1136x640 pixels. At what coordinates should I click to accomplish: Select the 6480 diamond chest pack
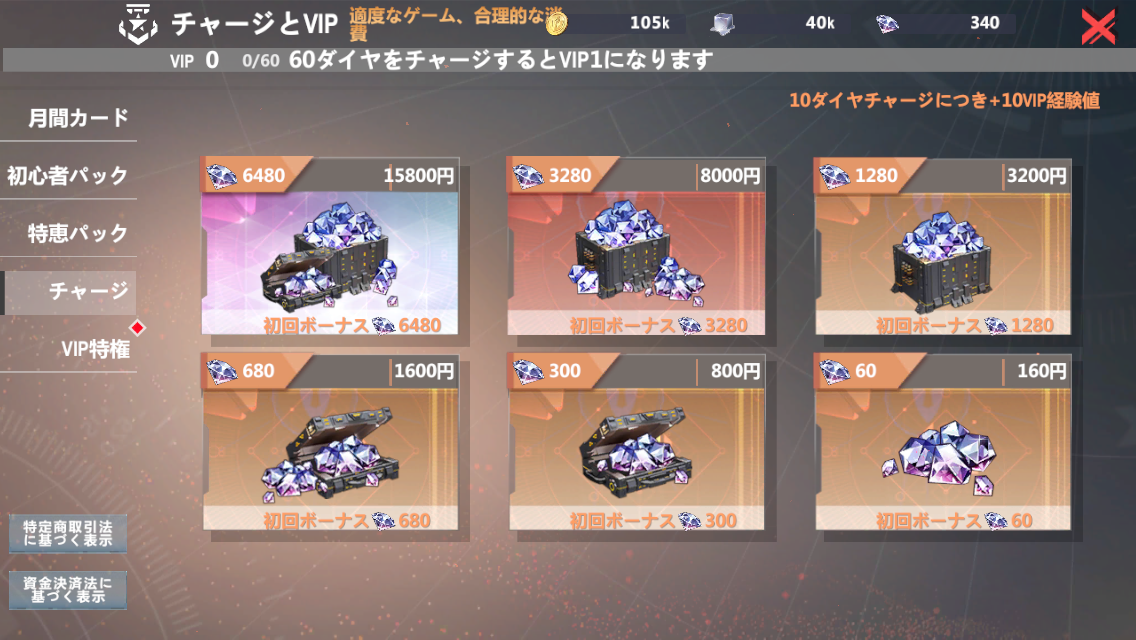[x=330, y=246]
